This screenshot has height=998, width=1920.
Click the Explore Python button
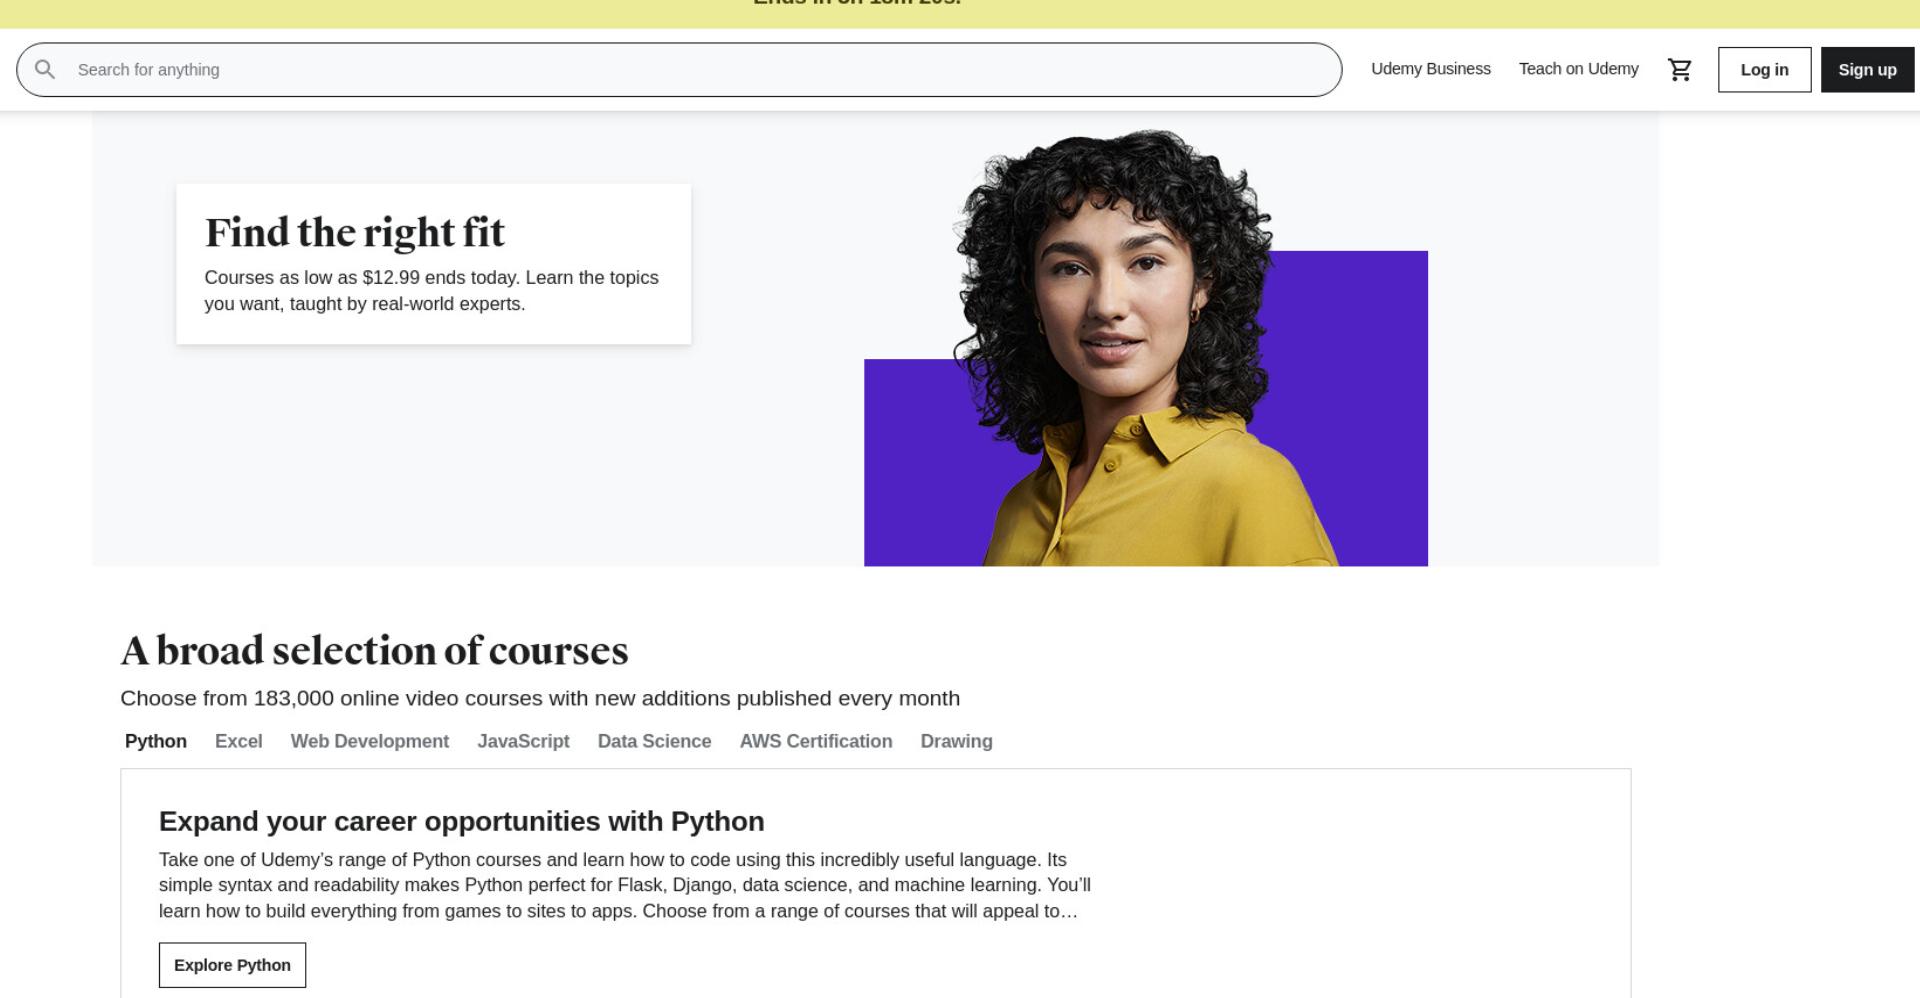[232, 965]
